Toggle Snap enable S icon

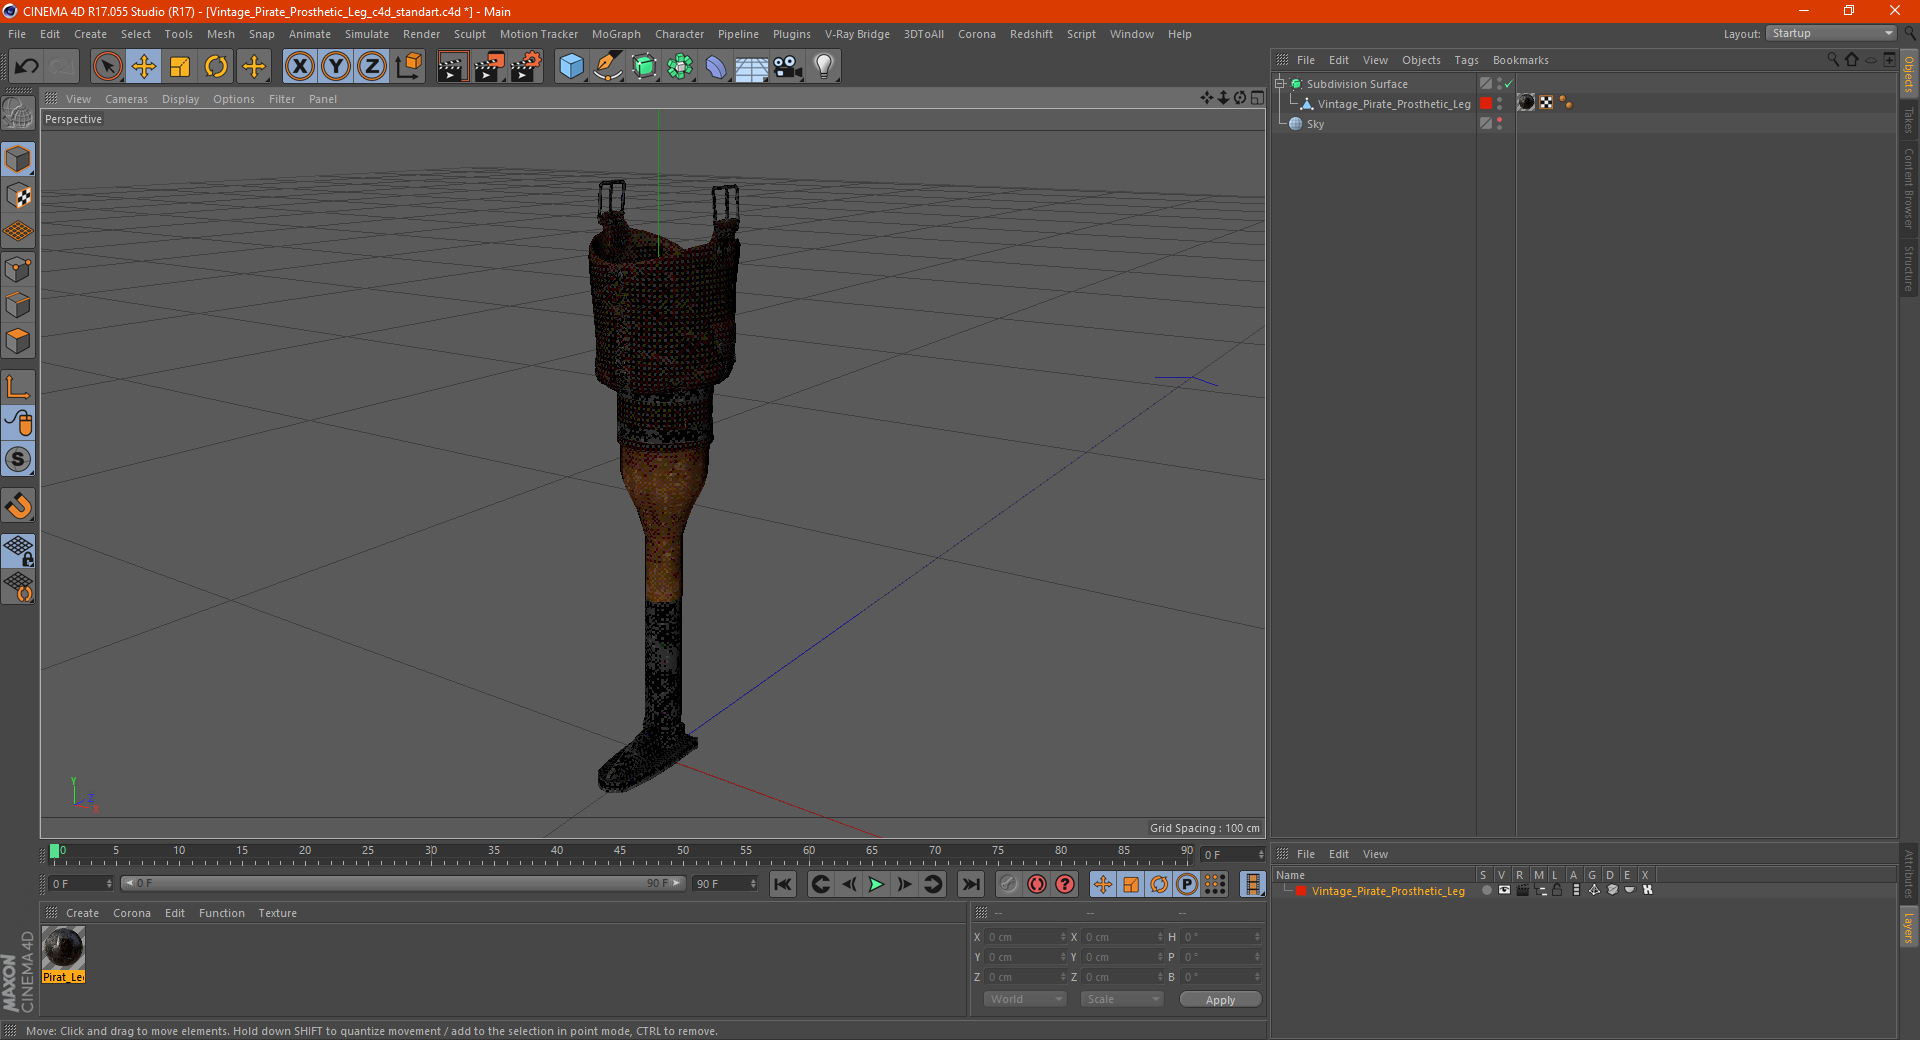(x=18, y=460)
